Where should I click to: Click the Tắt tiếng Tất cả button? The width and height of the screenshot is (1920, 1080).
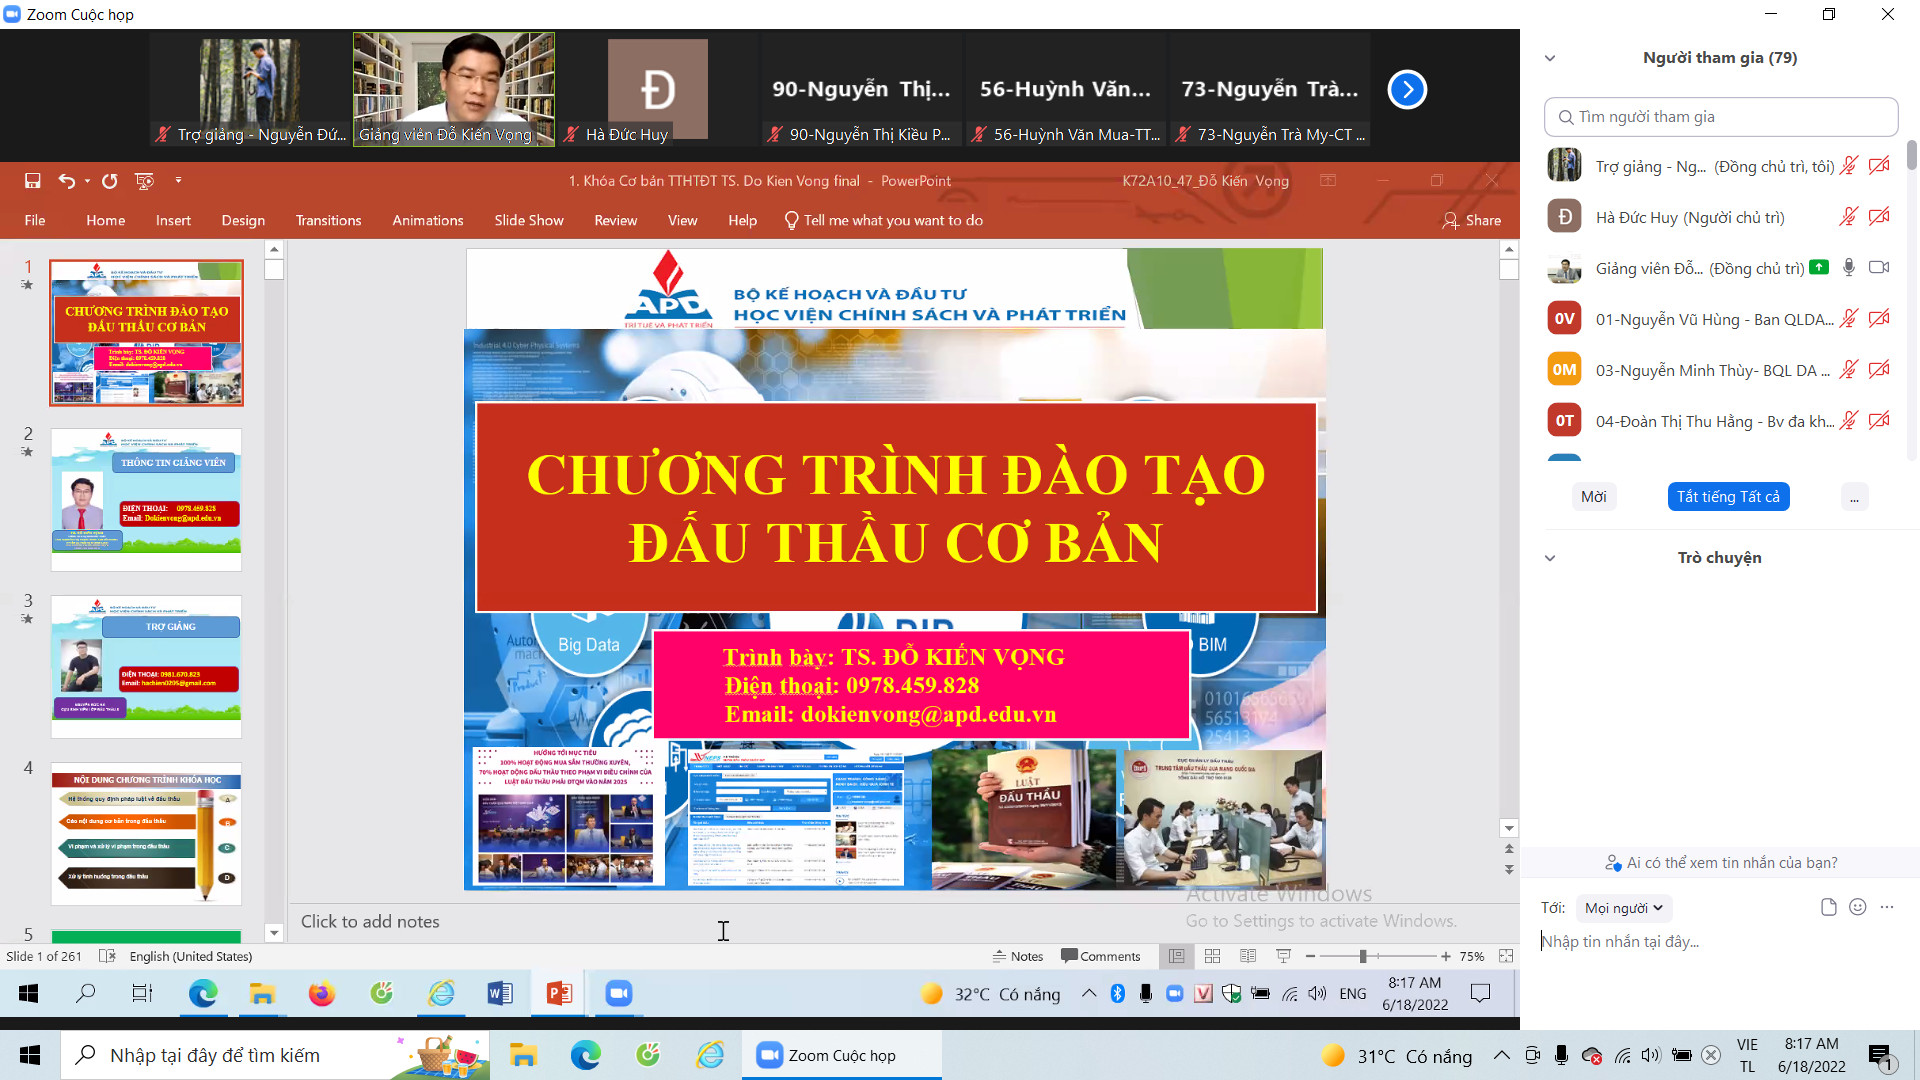tap(1727, 497)
